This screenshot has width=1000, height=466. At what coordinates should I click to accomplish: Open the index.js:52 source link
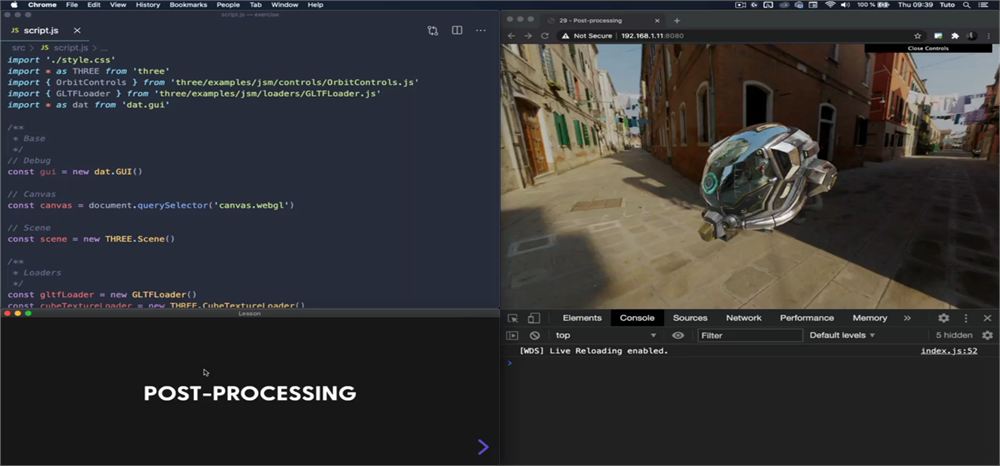pyautogui.click(x=949, y=351)
